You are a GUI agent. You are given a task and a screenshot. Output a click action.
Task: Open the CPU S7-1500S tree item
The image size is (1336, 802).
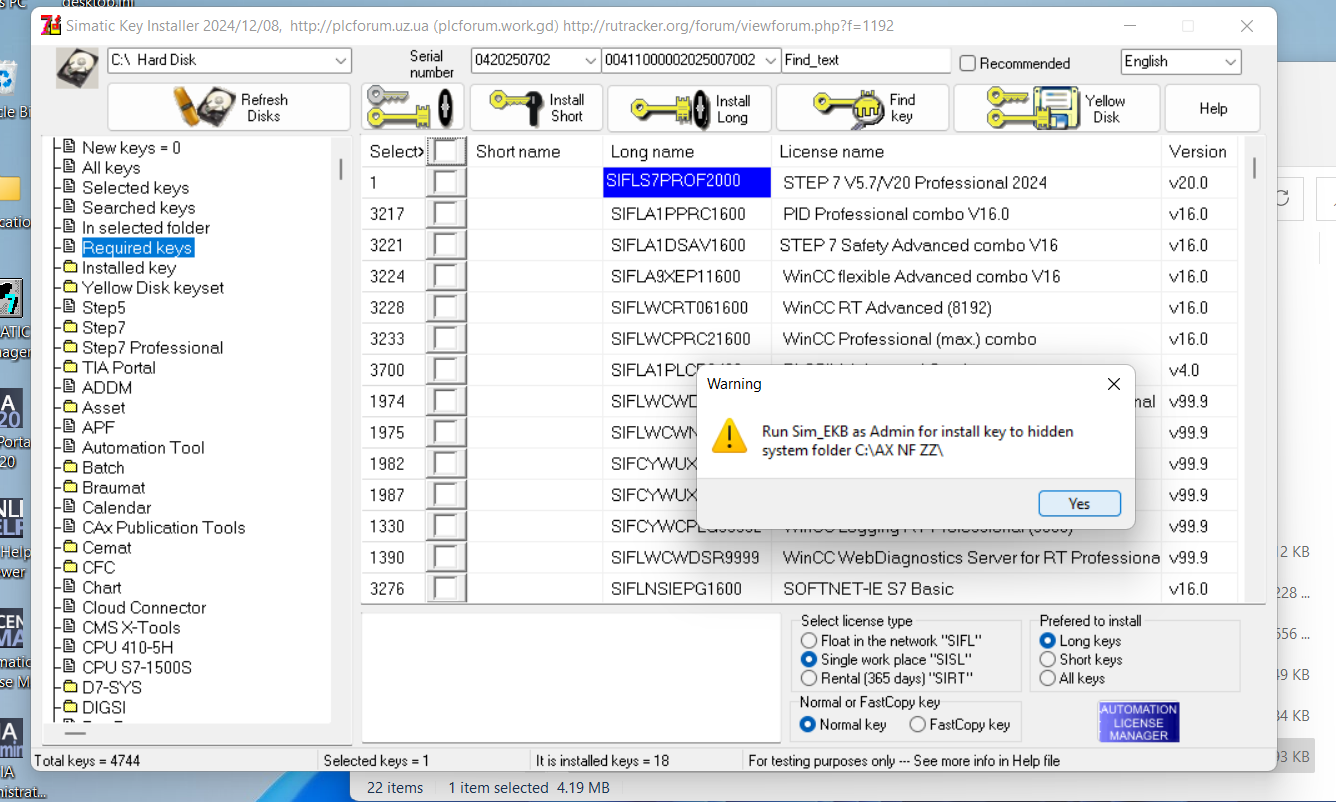point(137,668)
